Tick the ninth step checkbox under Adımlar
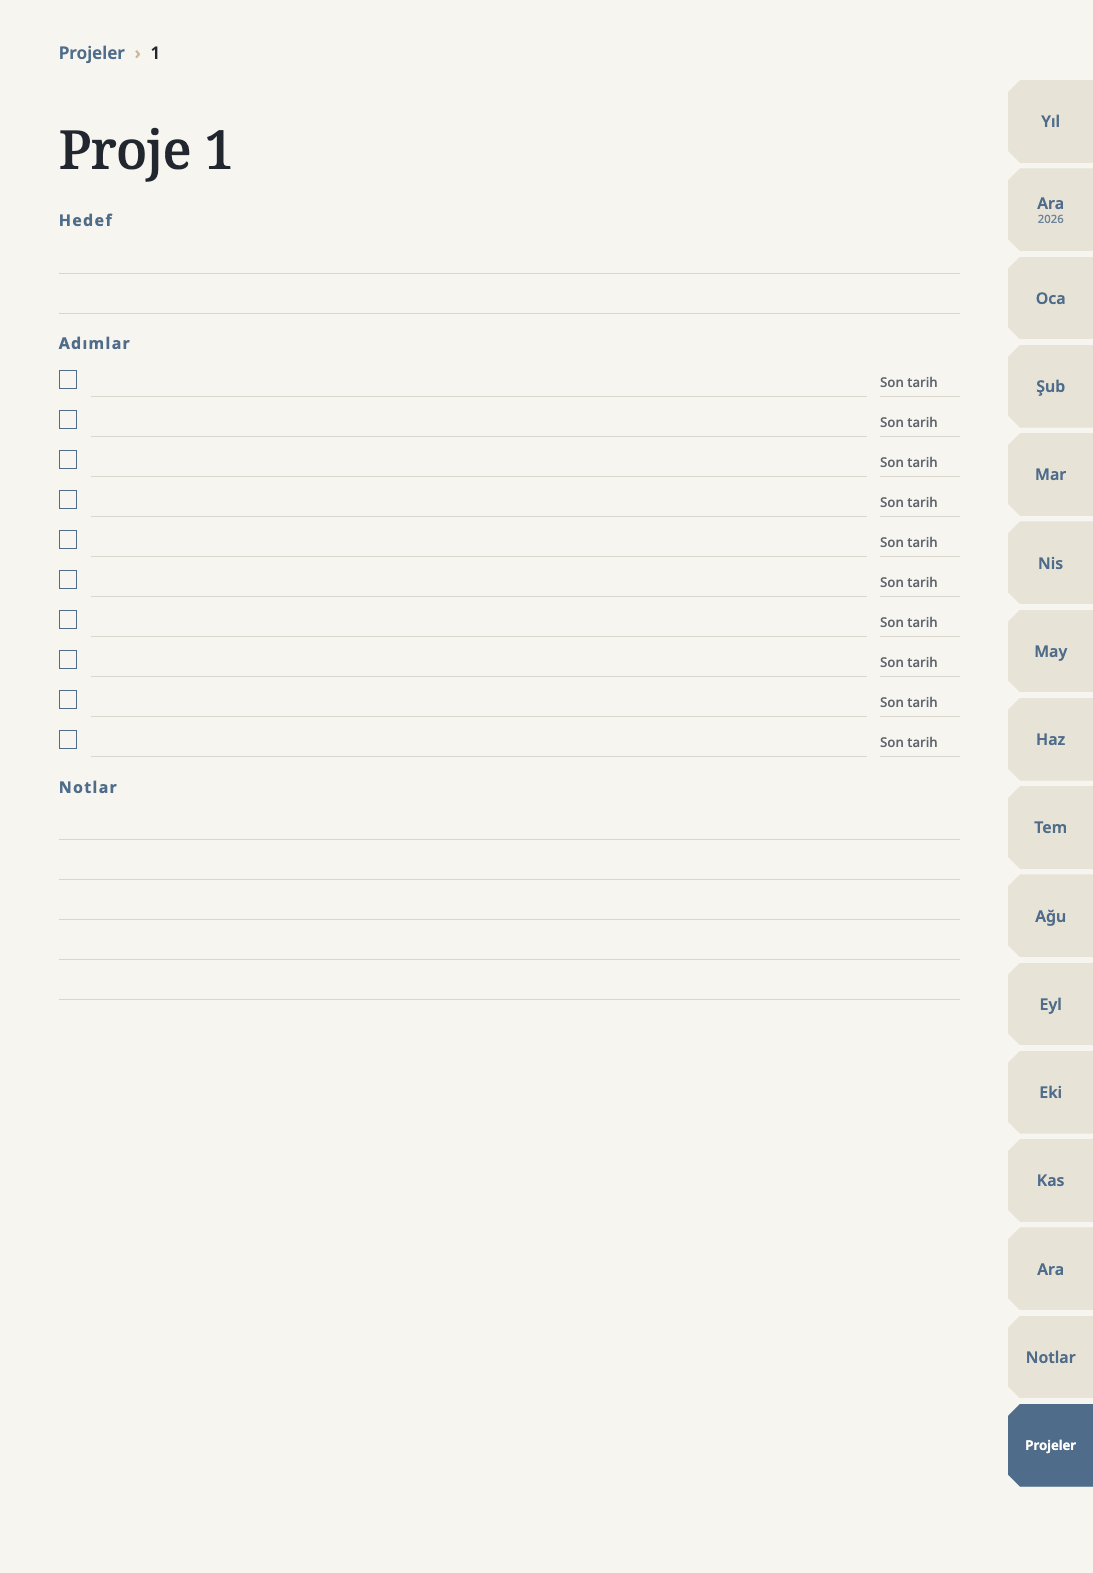The image size is (1093, 1573). [x=68, y=700]
